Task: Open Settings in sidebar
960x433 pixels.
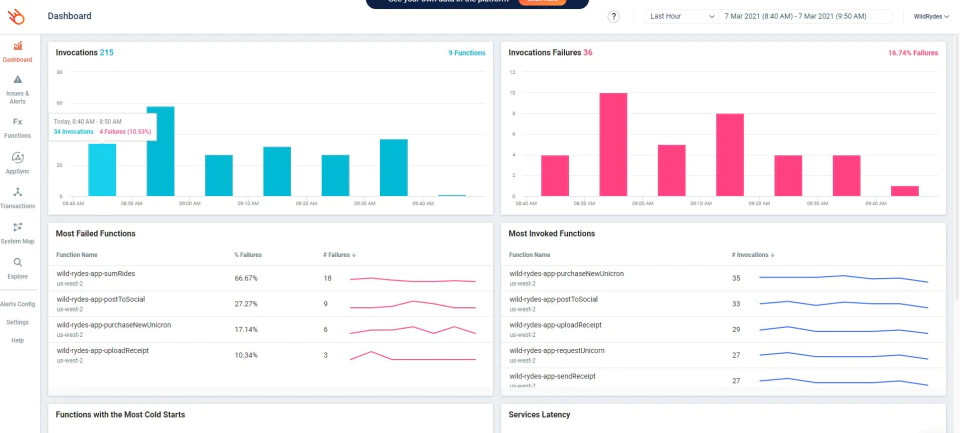Action: pyautogui.click(x=17, y=322)
